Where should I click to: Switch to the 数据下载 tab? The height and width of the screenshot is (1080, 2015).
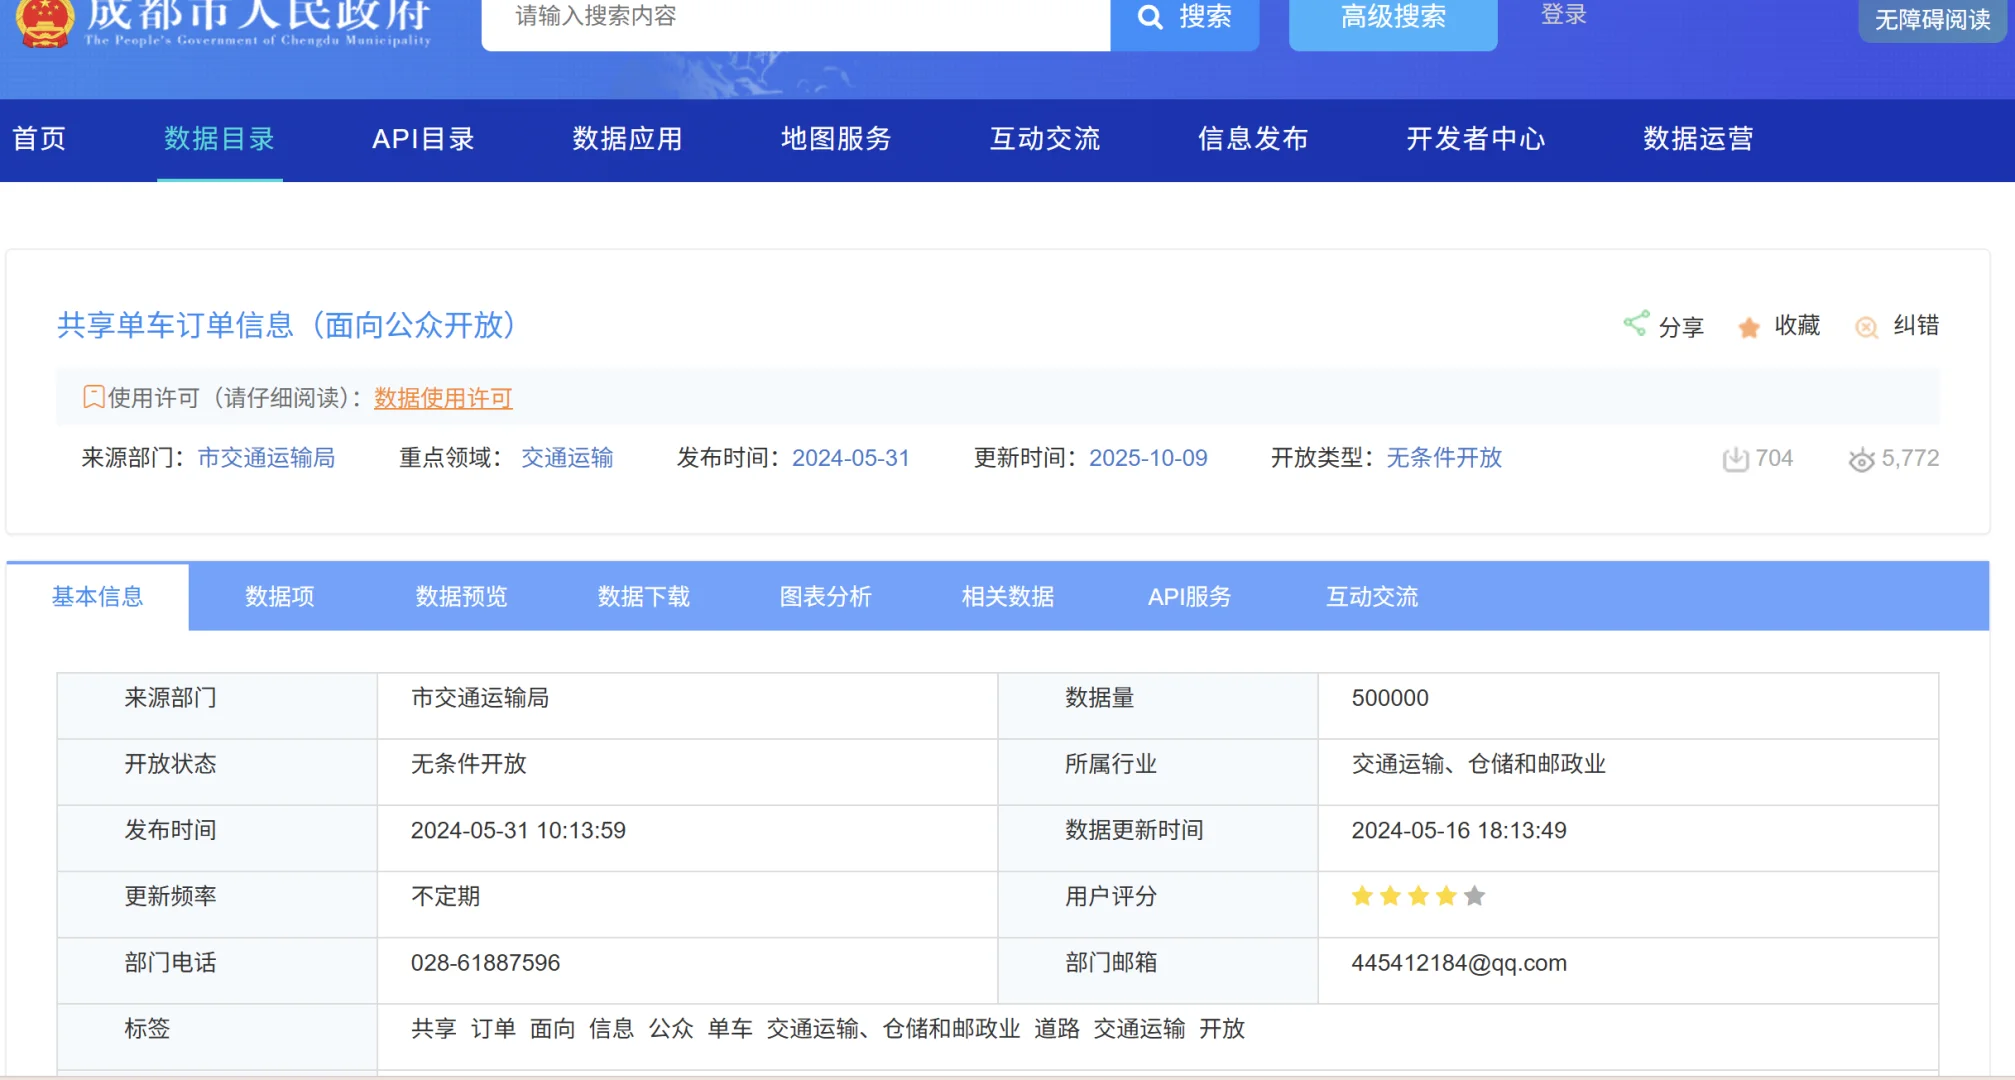643,597
